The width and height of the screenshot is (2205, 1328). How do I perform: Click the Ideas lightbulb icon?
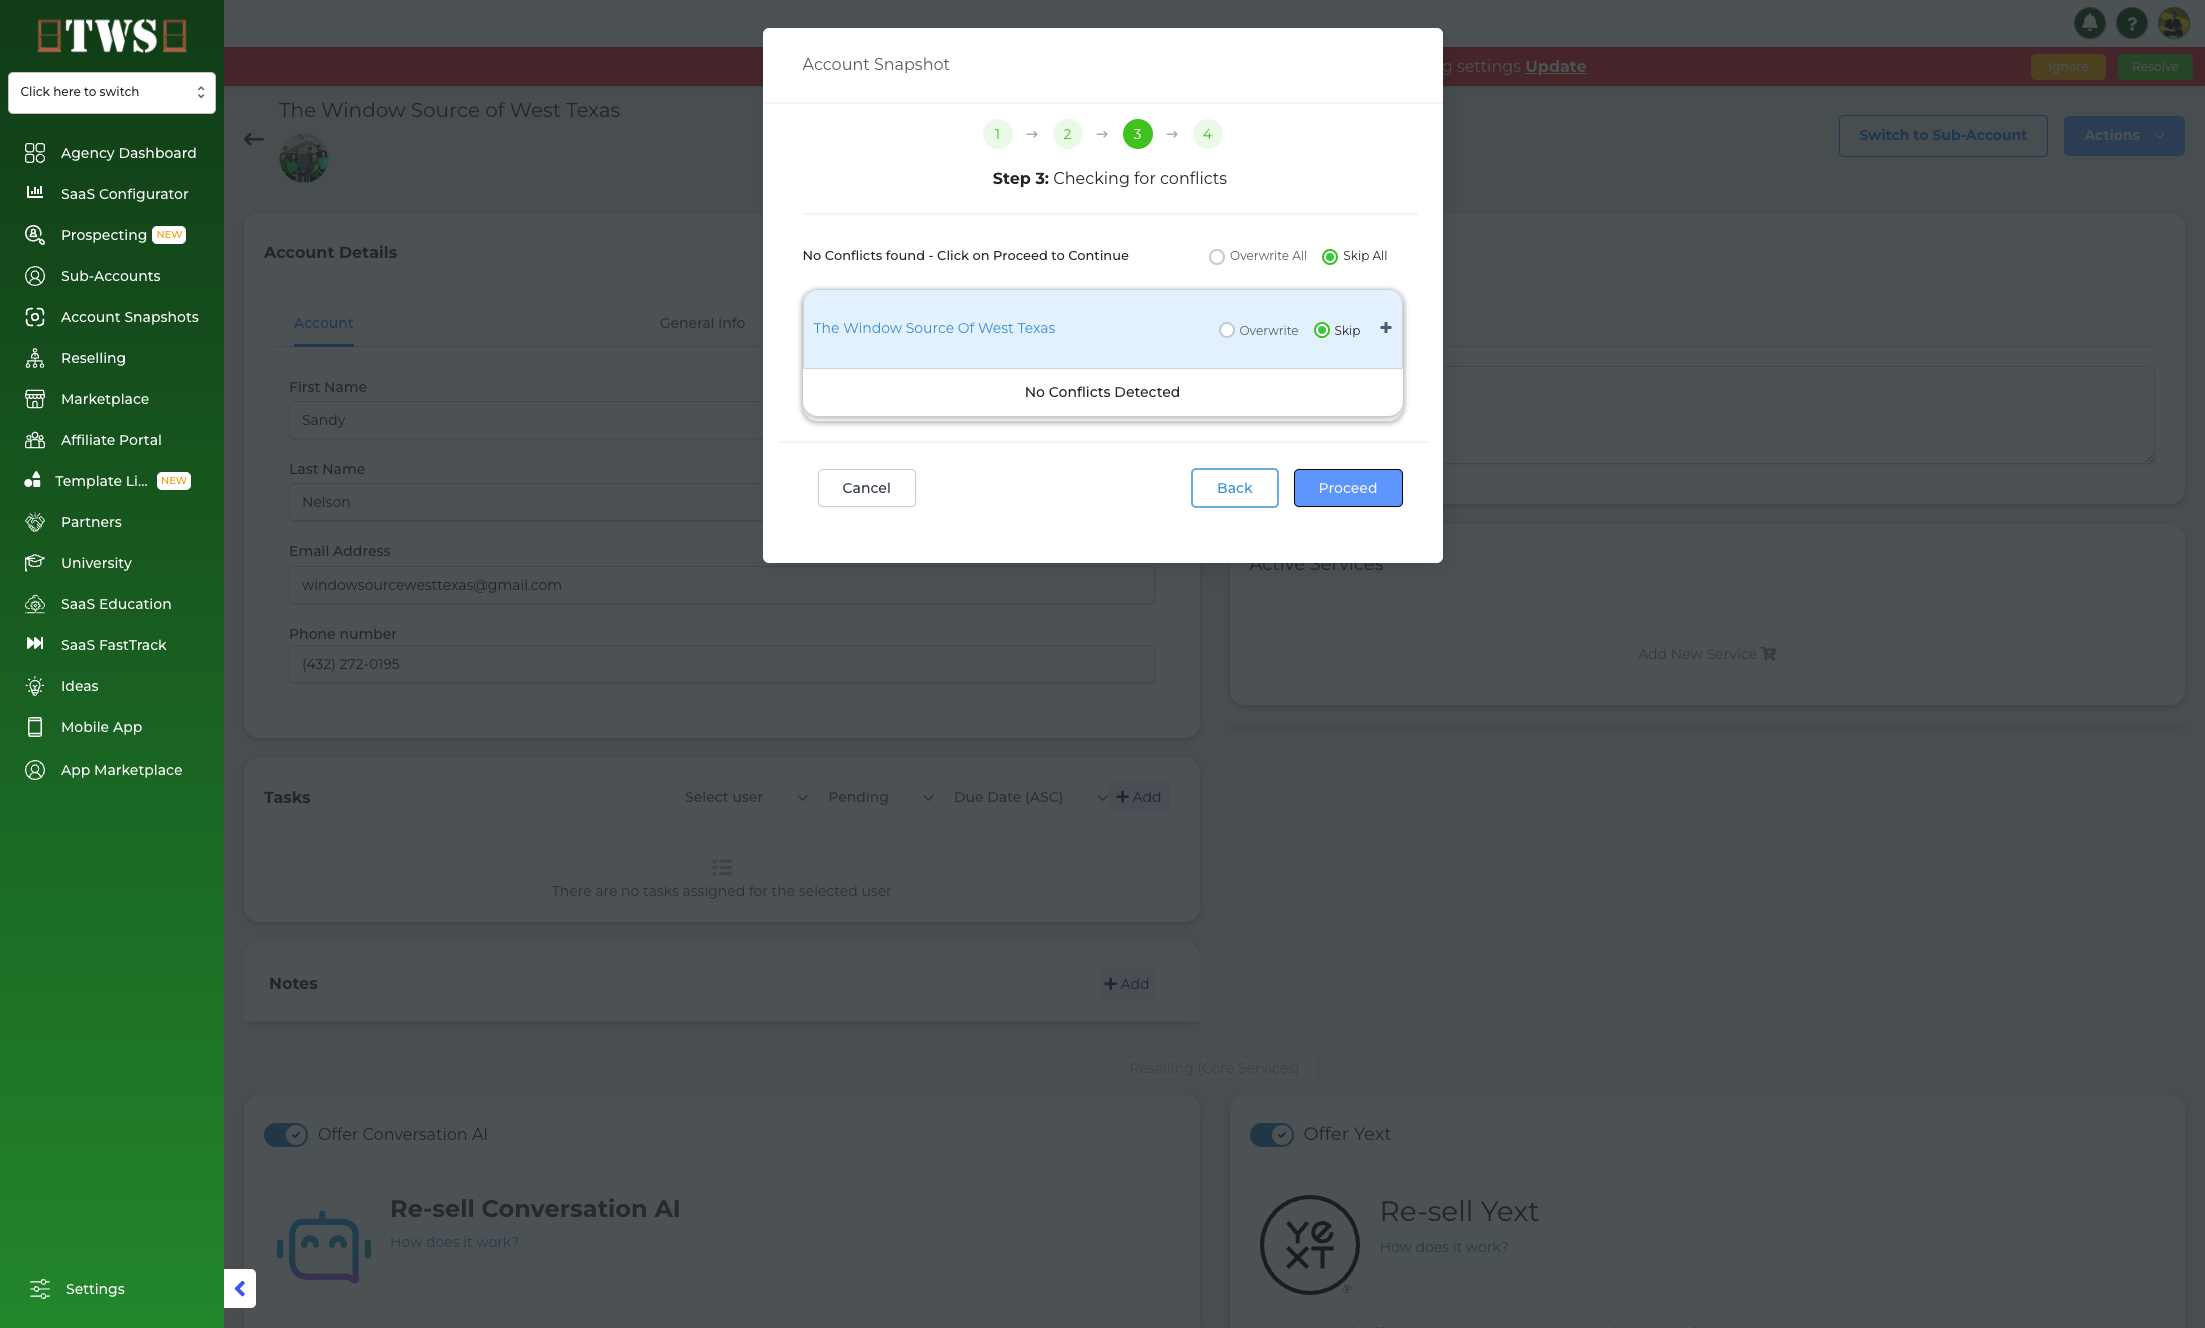[x=35, y=686]
